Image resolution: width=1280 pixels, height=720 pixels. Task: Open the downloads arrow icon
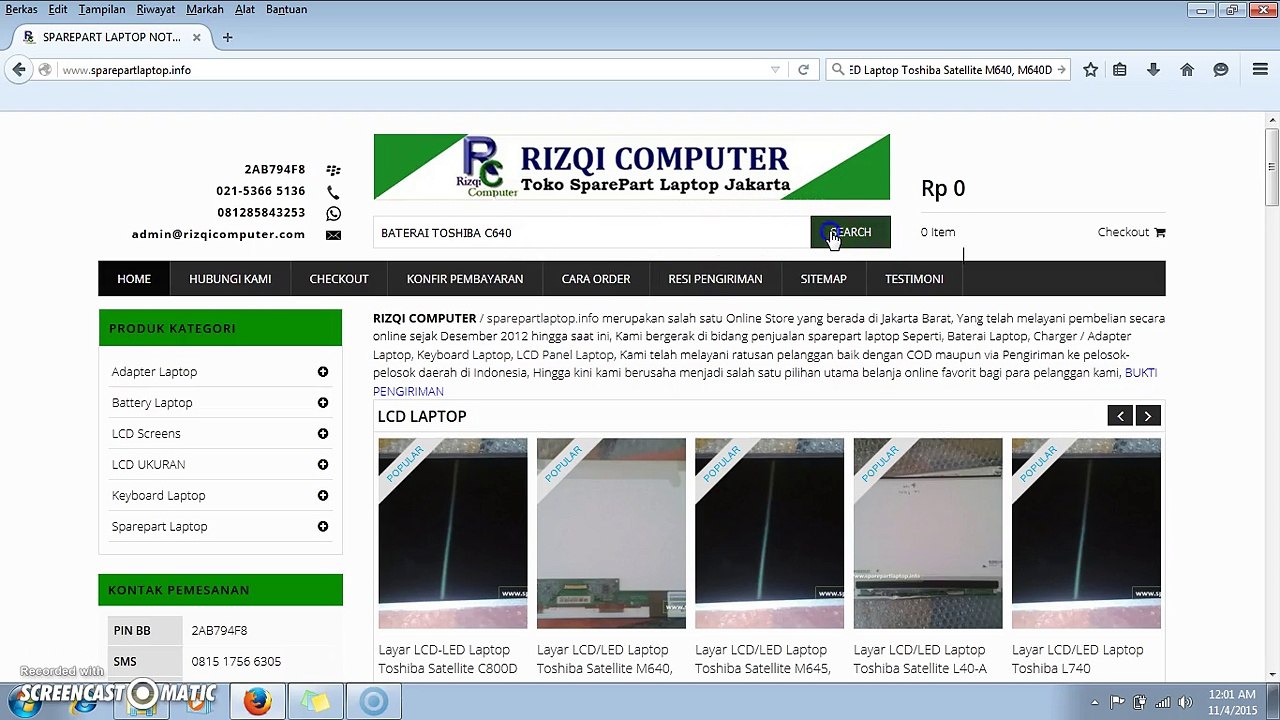(x=1153, y=70)
